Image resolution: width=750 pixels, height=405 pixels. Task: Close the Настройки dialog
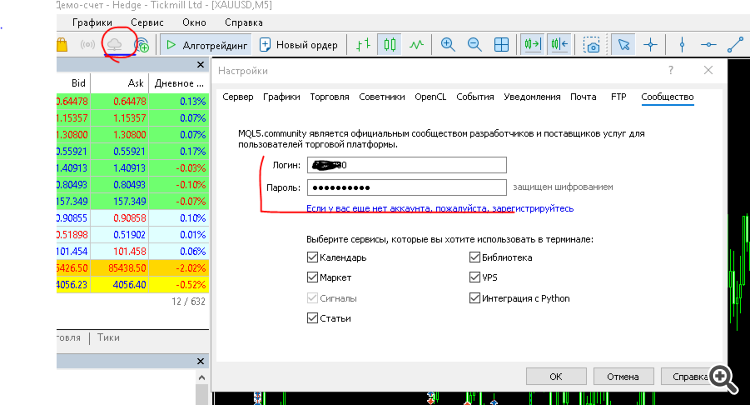(708, 70)
